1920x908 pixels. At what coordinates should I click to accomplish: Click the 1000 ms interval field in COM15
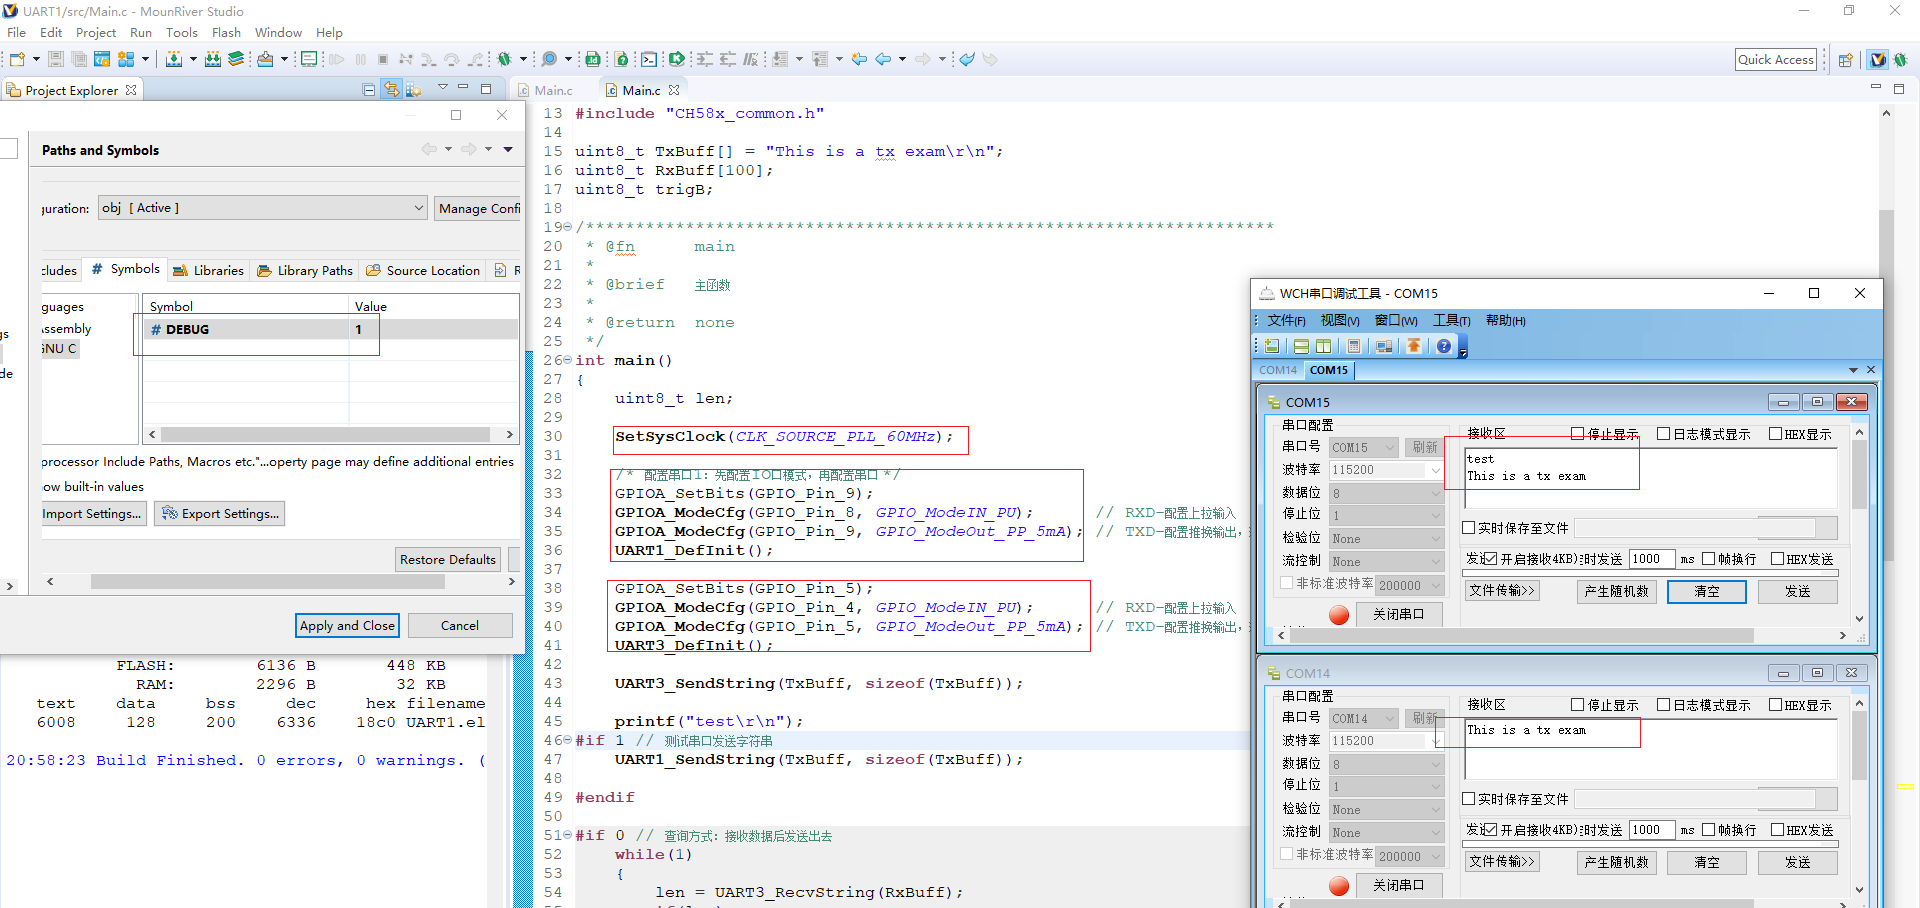pos(1652,559)
